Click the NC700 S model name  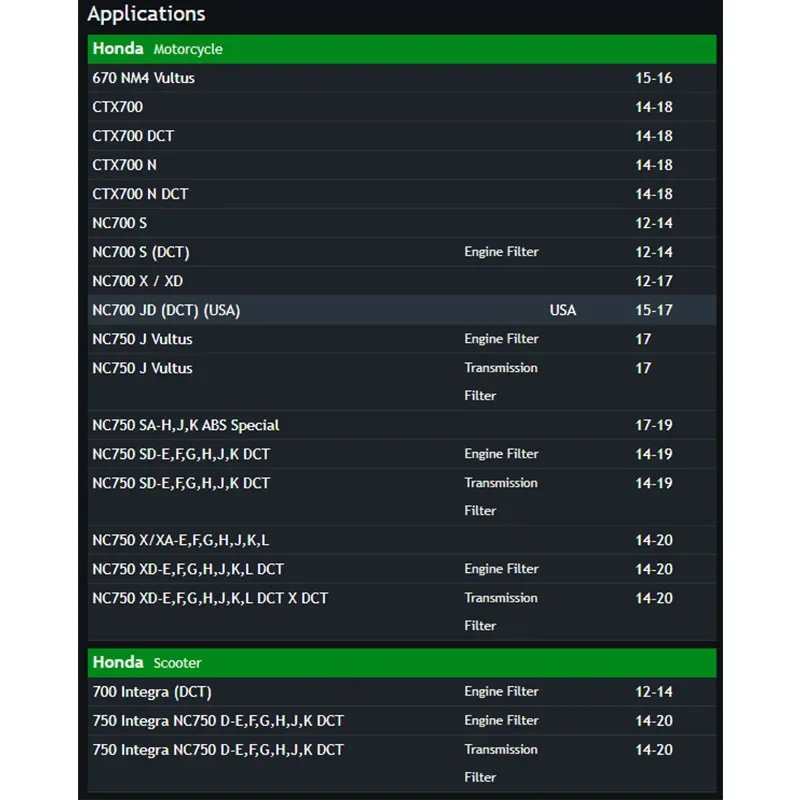coord(119,223)
